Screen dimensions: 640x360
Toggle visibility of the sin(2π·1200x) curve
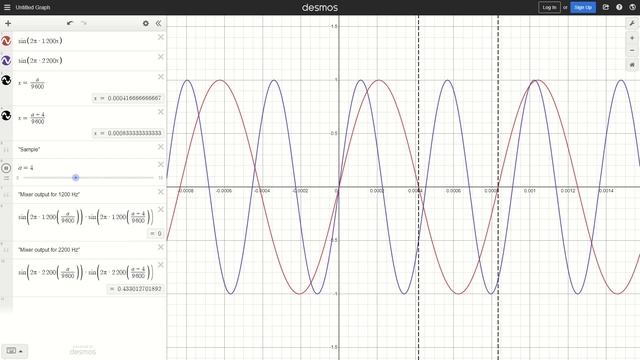coord(6,41)
